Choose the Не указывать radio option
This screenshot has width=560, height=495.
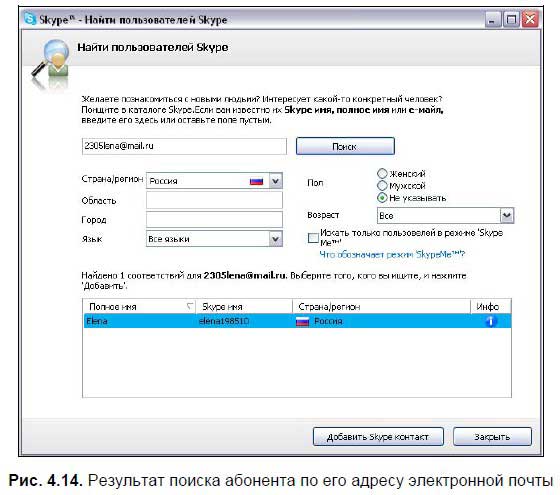pyautogui.click(x=382, y=198)
